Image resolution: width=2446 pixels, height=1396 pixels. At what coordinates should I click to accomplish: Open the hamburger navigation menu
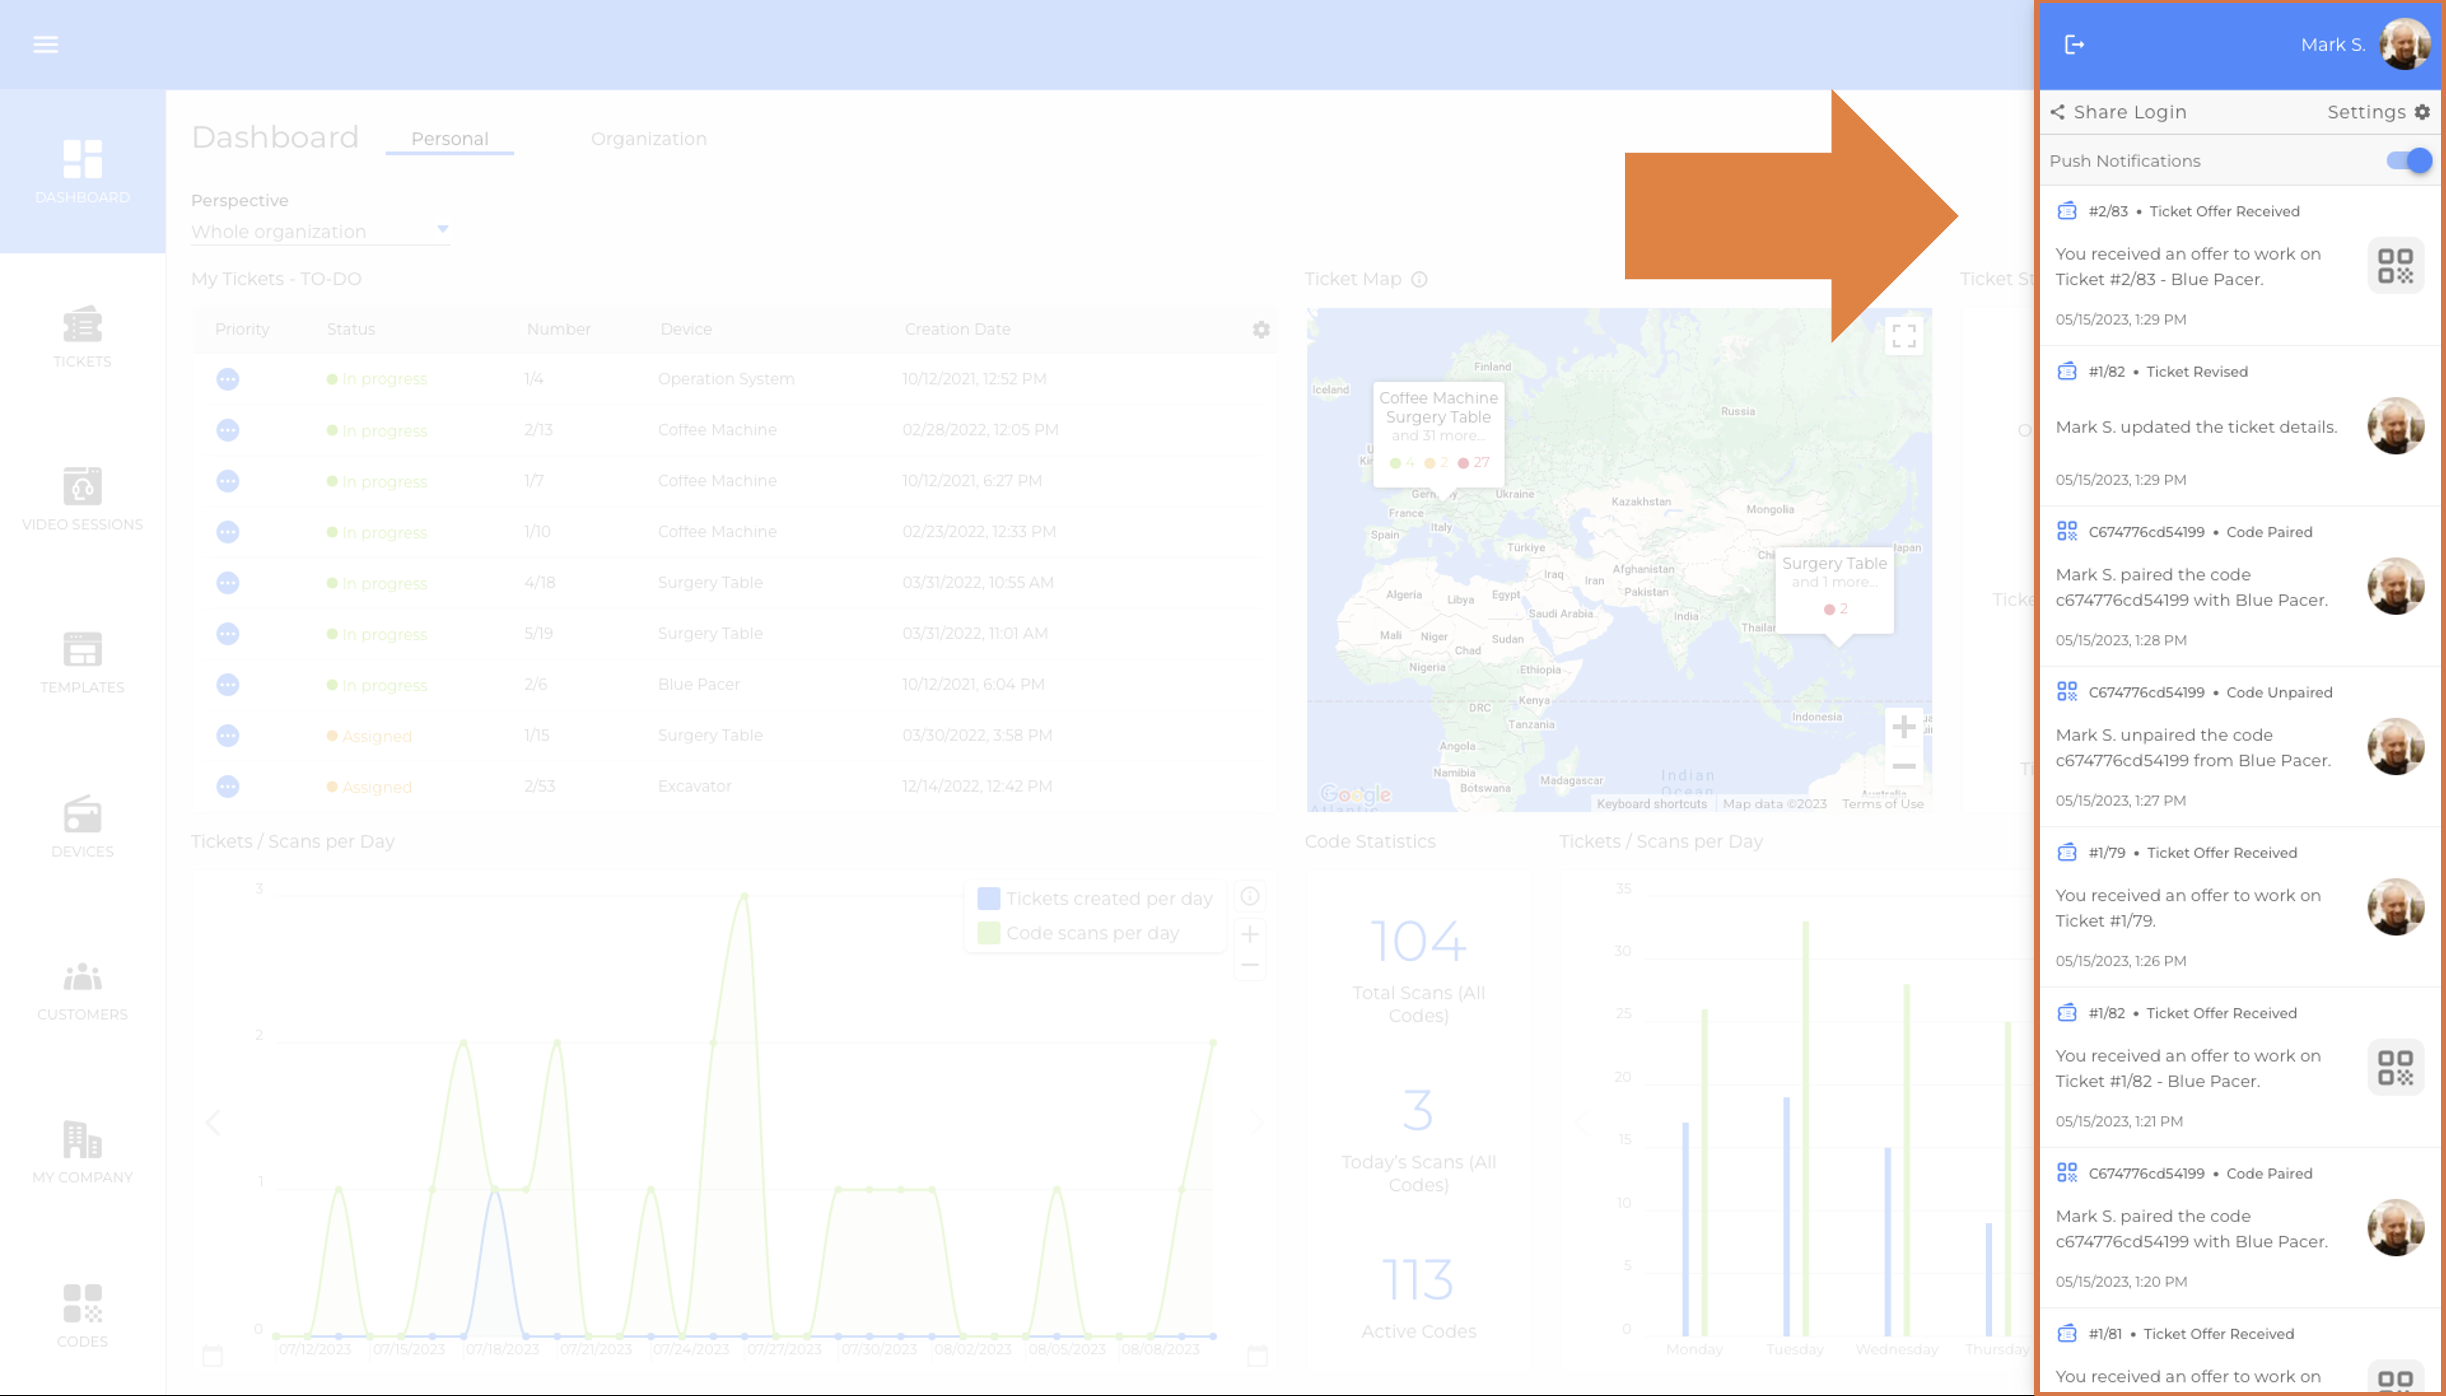(45, 44)
